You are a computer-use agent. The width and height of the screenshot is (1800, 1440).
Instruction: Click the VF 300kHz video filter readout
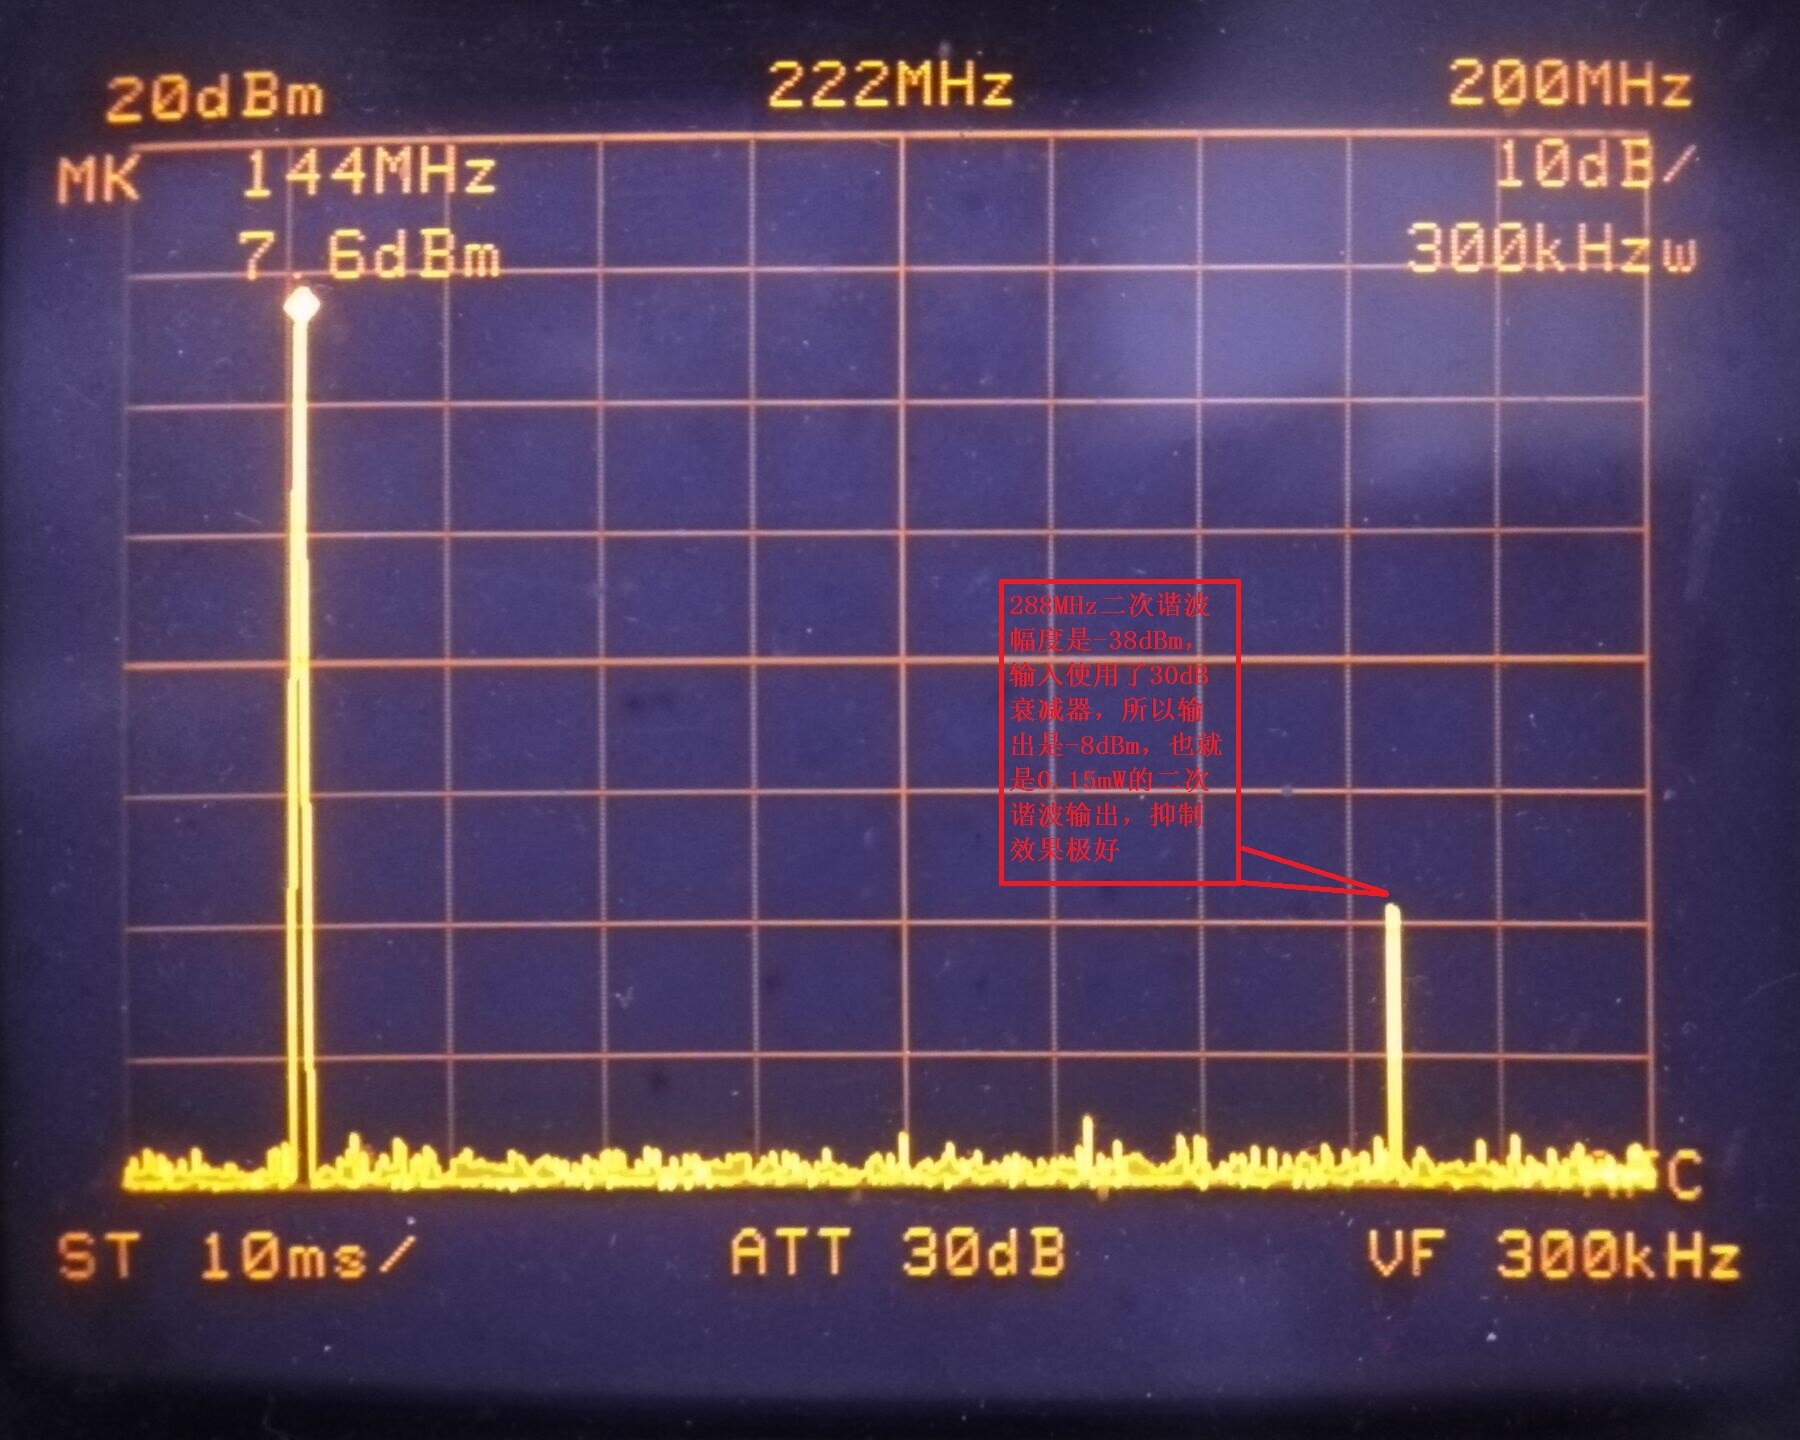(1552, 1254)
